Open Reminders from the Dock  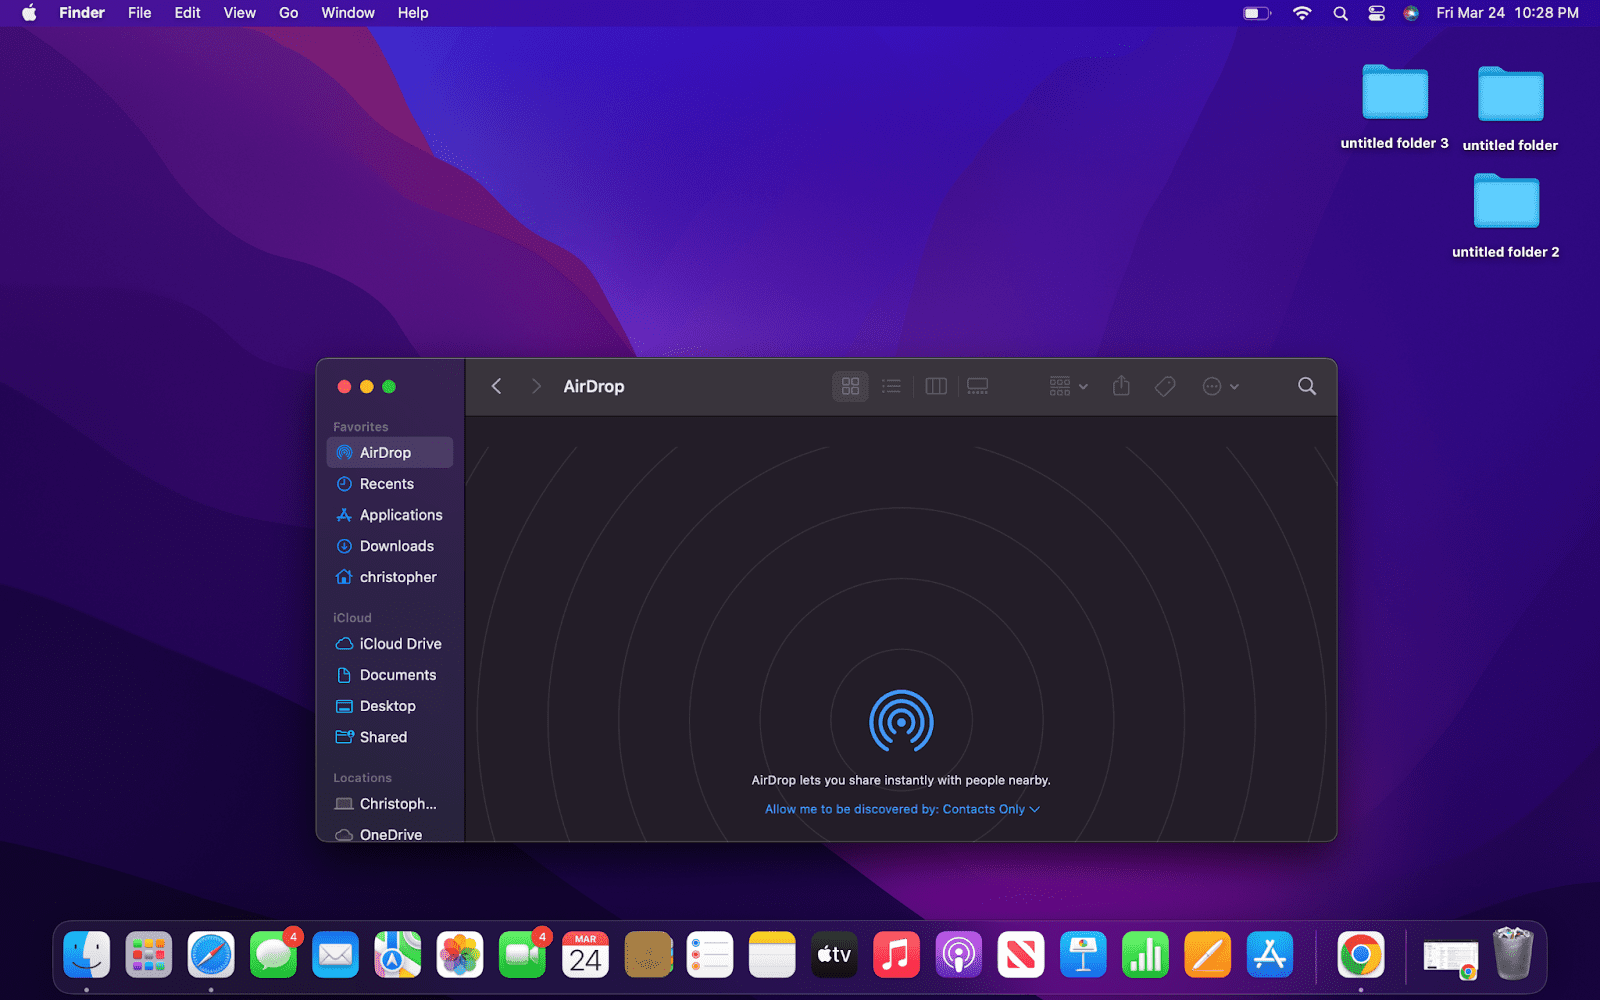click(x=710, y=955)
